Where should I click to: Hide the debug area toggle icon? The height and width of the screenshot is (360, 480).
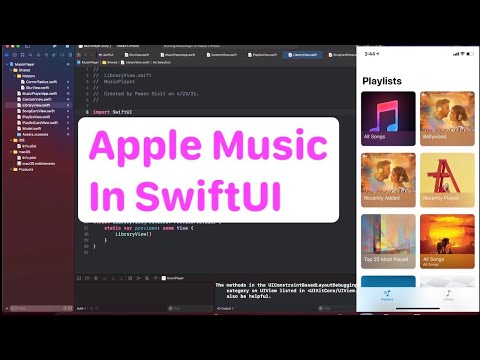(x=79, y=278)
